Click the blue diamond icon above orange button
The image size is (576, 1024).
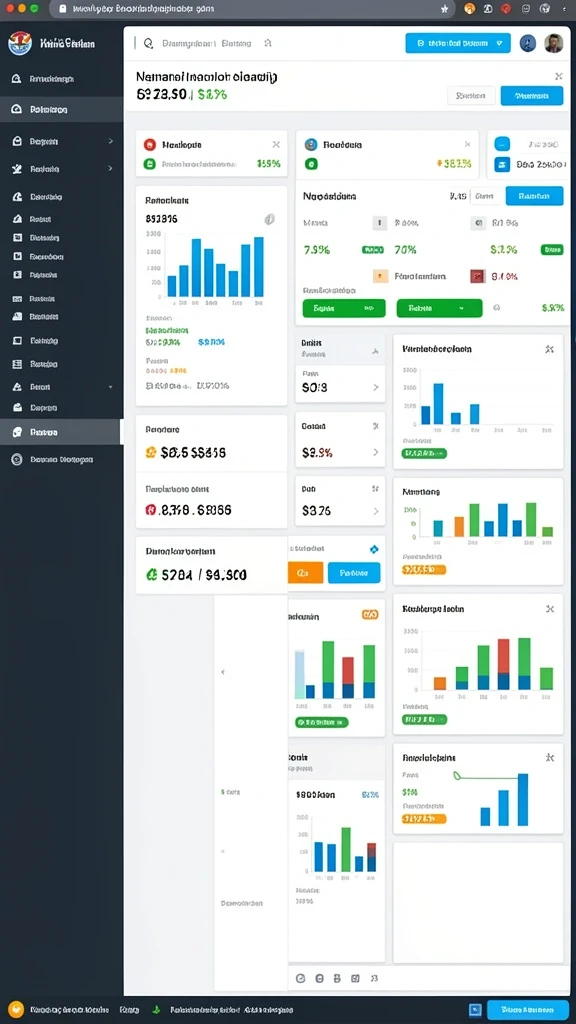[x=374, y=550]
